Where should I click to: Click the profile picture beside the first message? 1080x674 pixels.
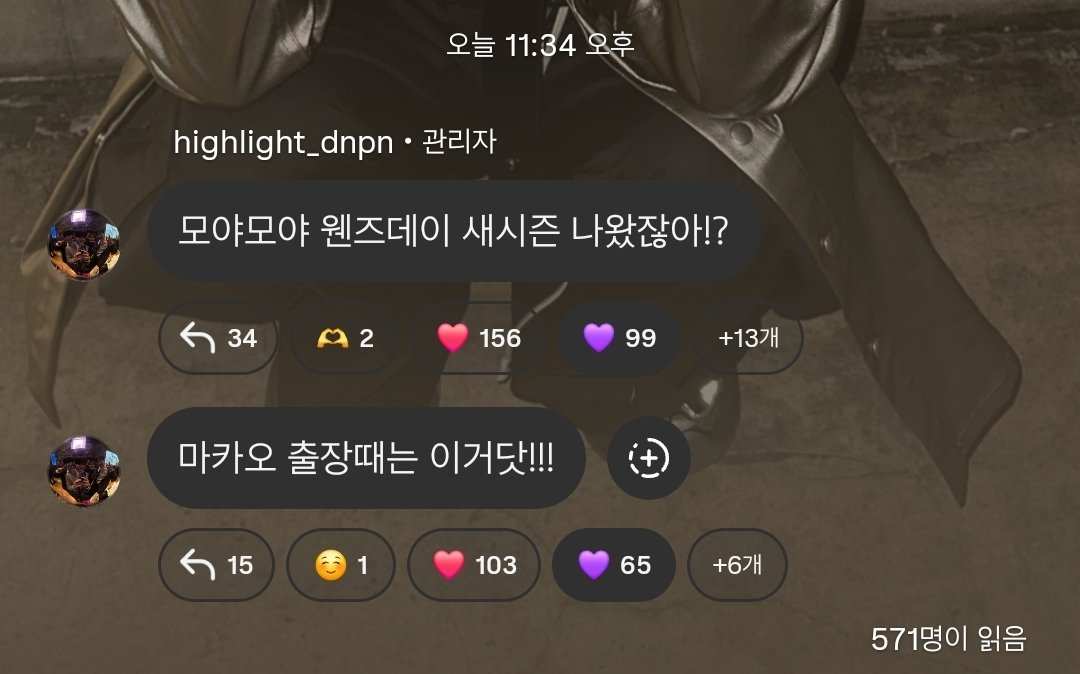[x=84, y=245]
